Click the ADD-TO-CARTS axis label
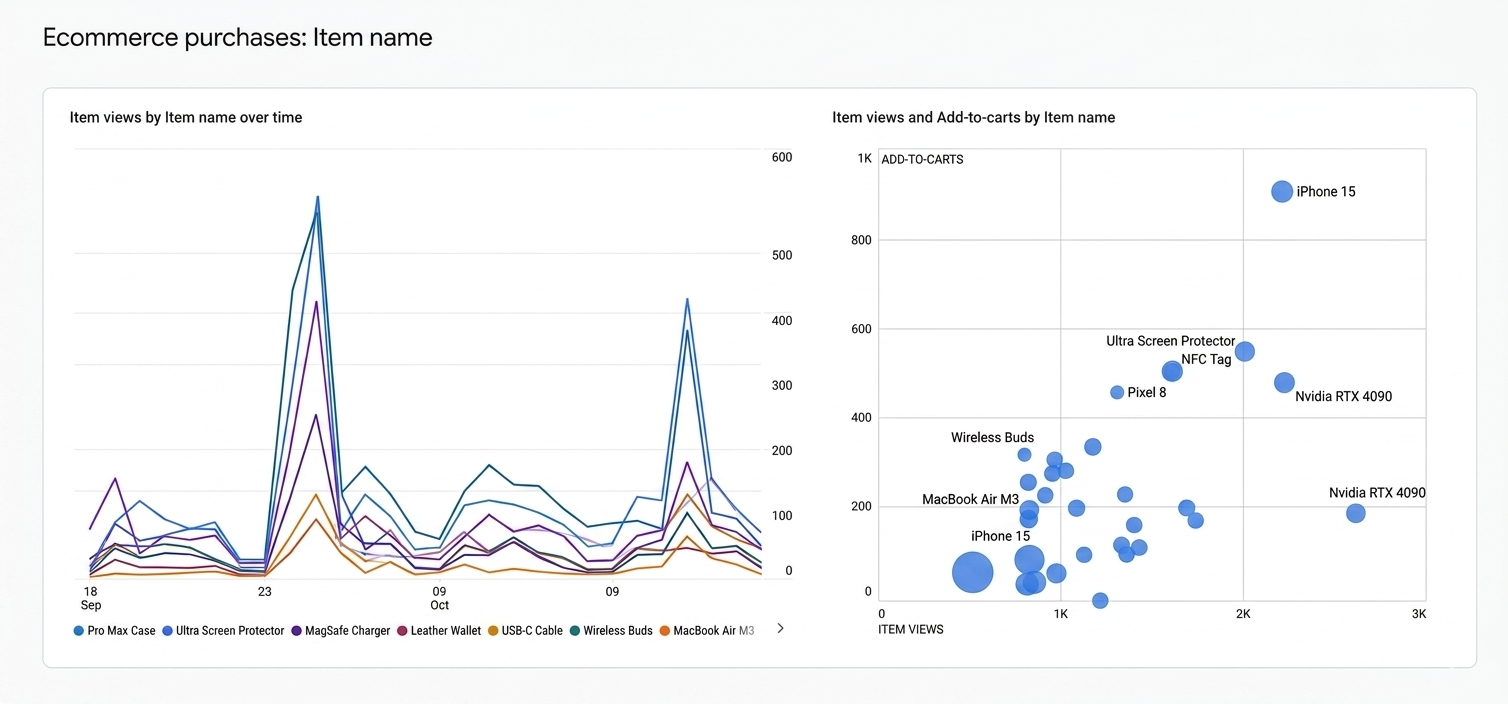The image size is (1508, 704). point(921,159)
